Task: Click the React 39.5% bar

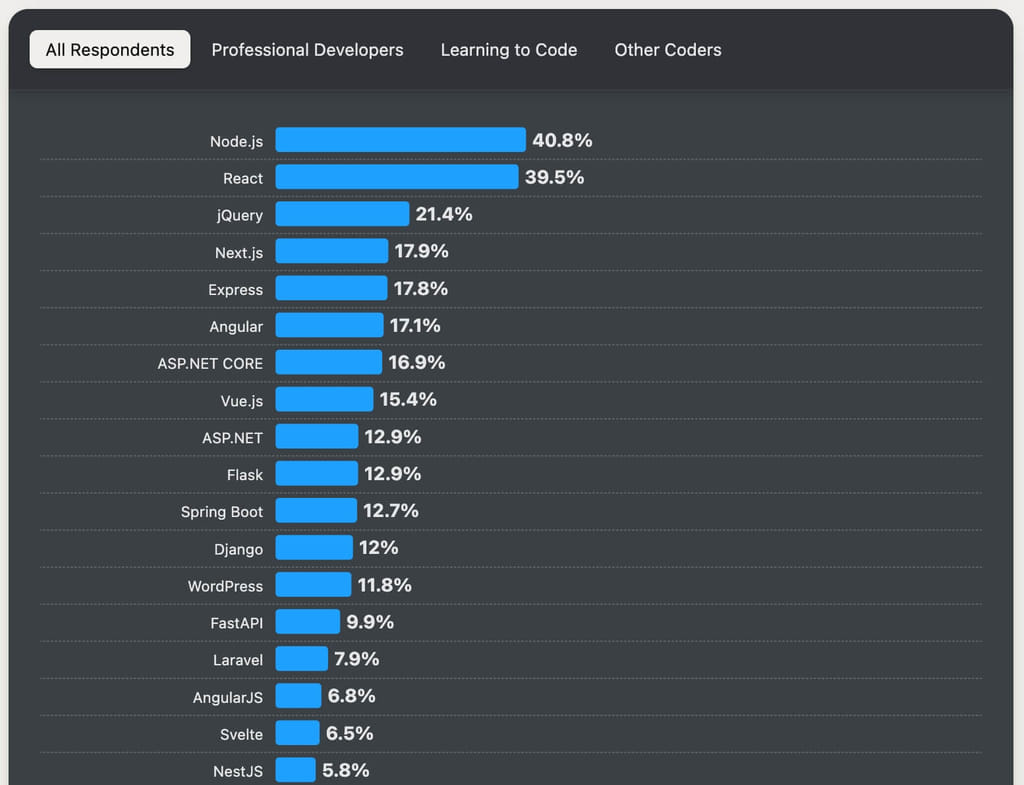Action: tap(396, 177)
